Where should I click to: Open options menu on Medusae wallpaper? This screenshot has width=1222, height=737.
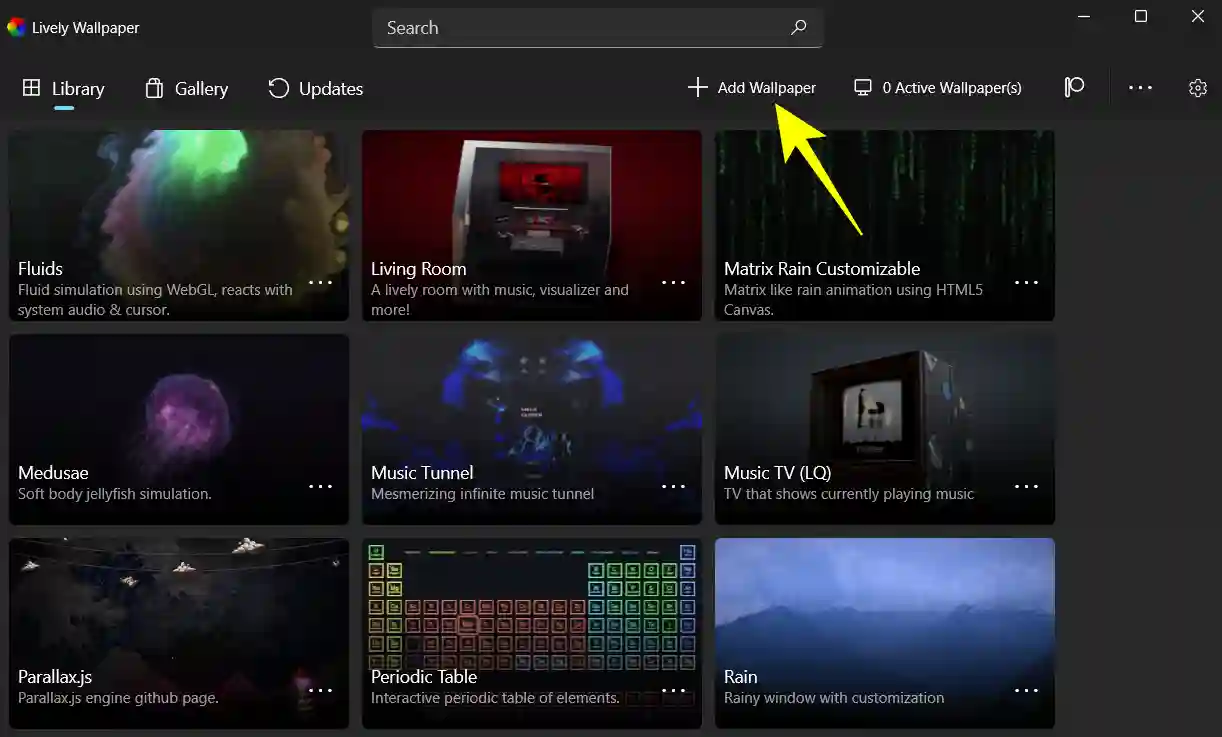pos(320,488)
